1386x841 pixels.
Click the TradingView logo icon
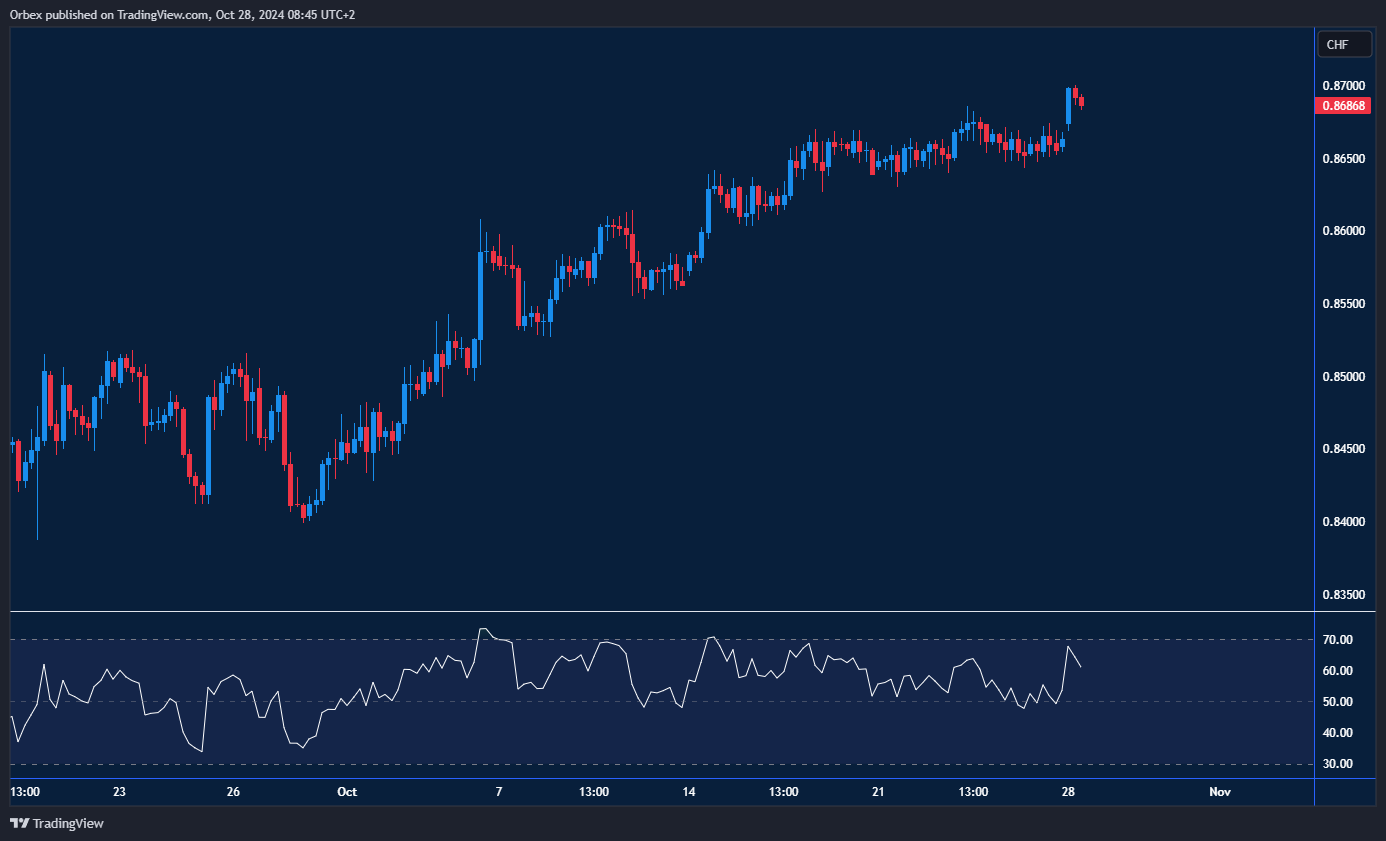coord(19,823)
